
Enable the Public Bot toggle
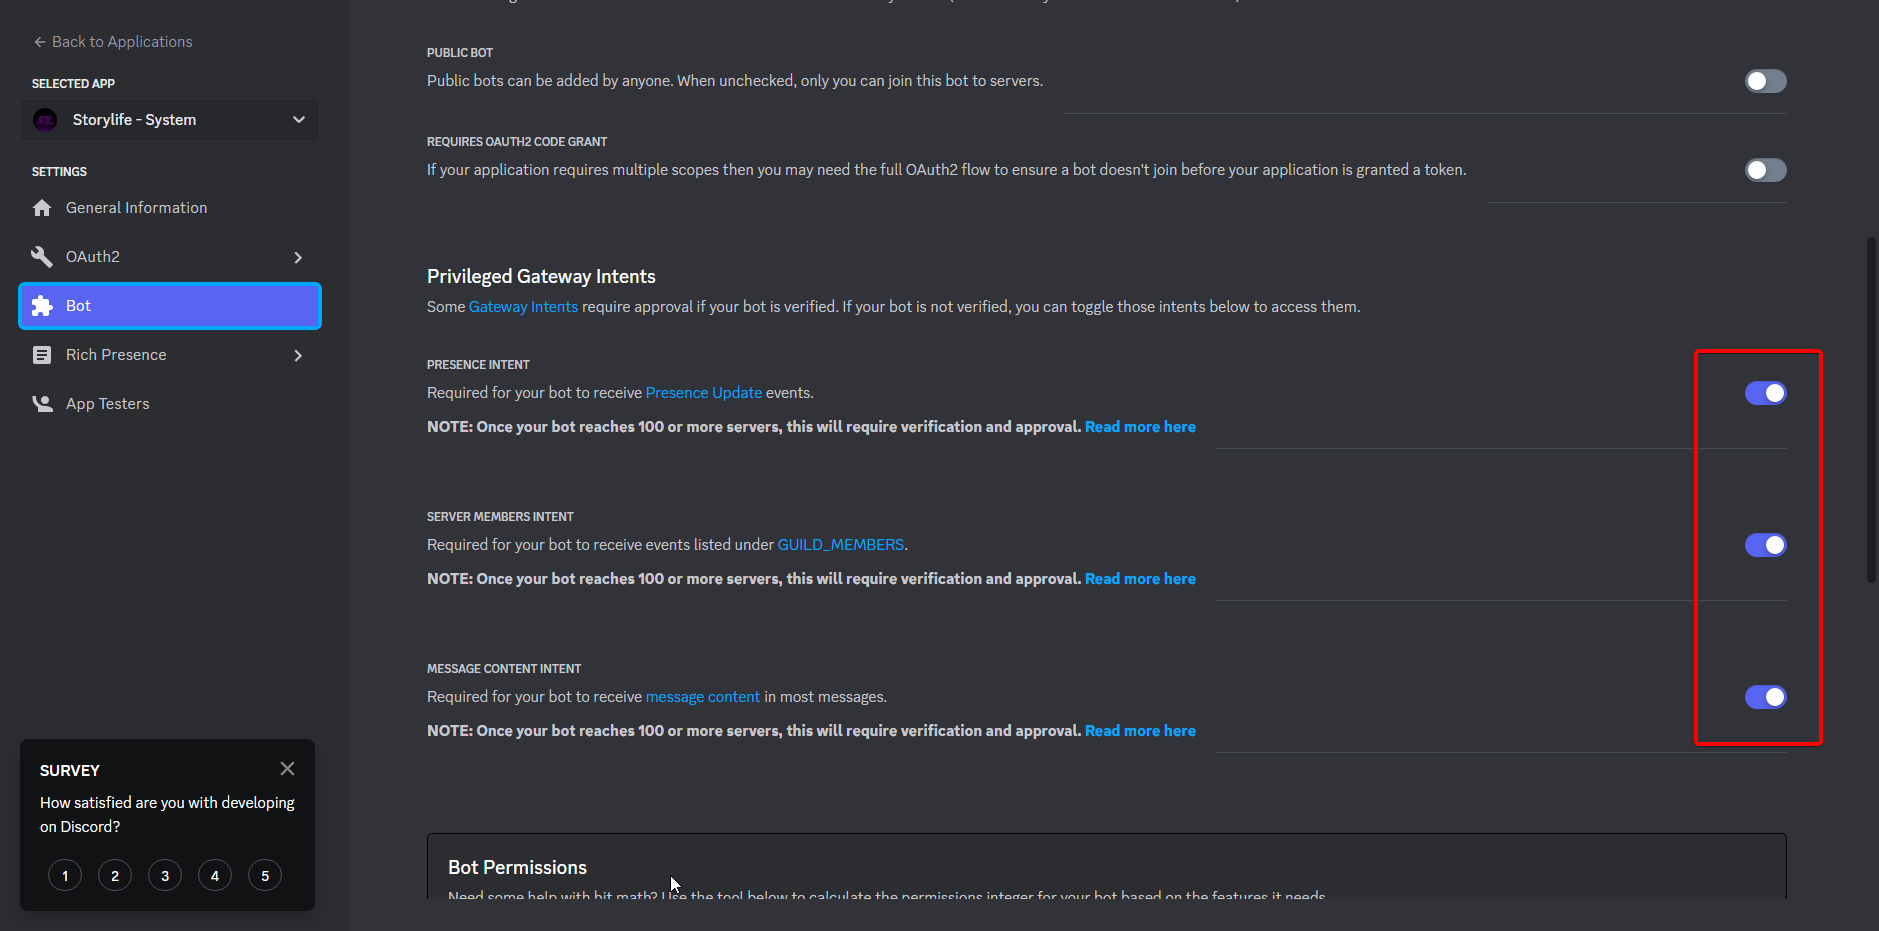point(1765,81)
